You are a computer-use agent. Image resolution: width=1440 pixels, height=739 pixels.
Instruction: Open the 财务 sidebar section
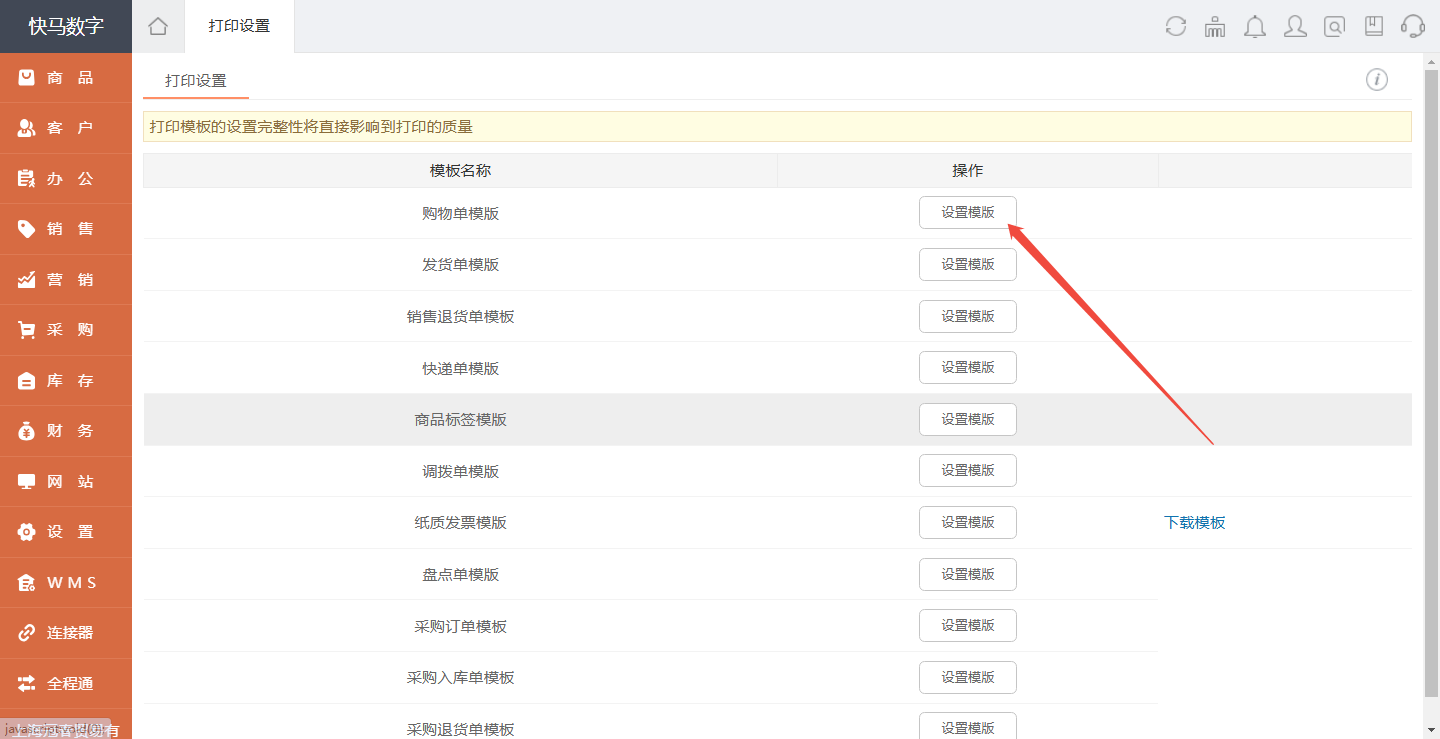pyautogui.click(x=66, y=431)
